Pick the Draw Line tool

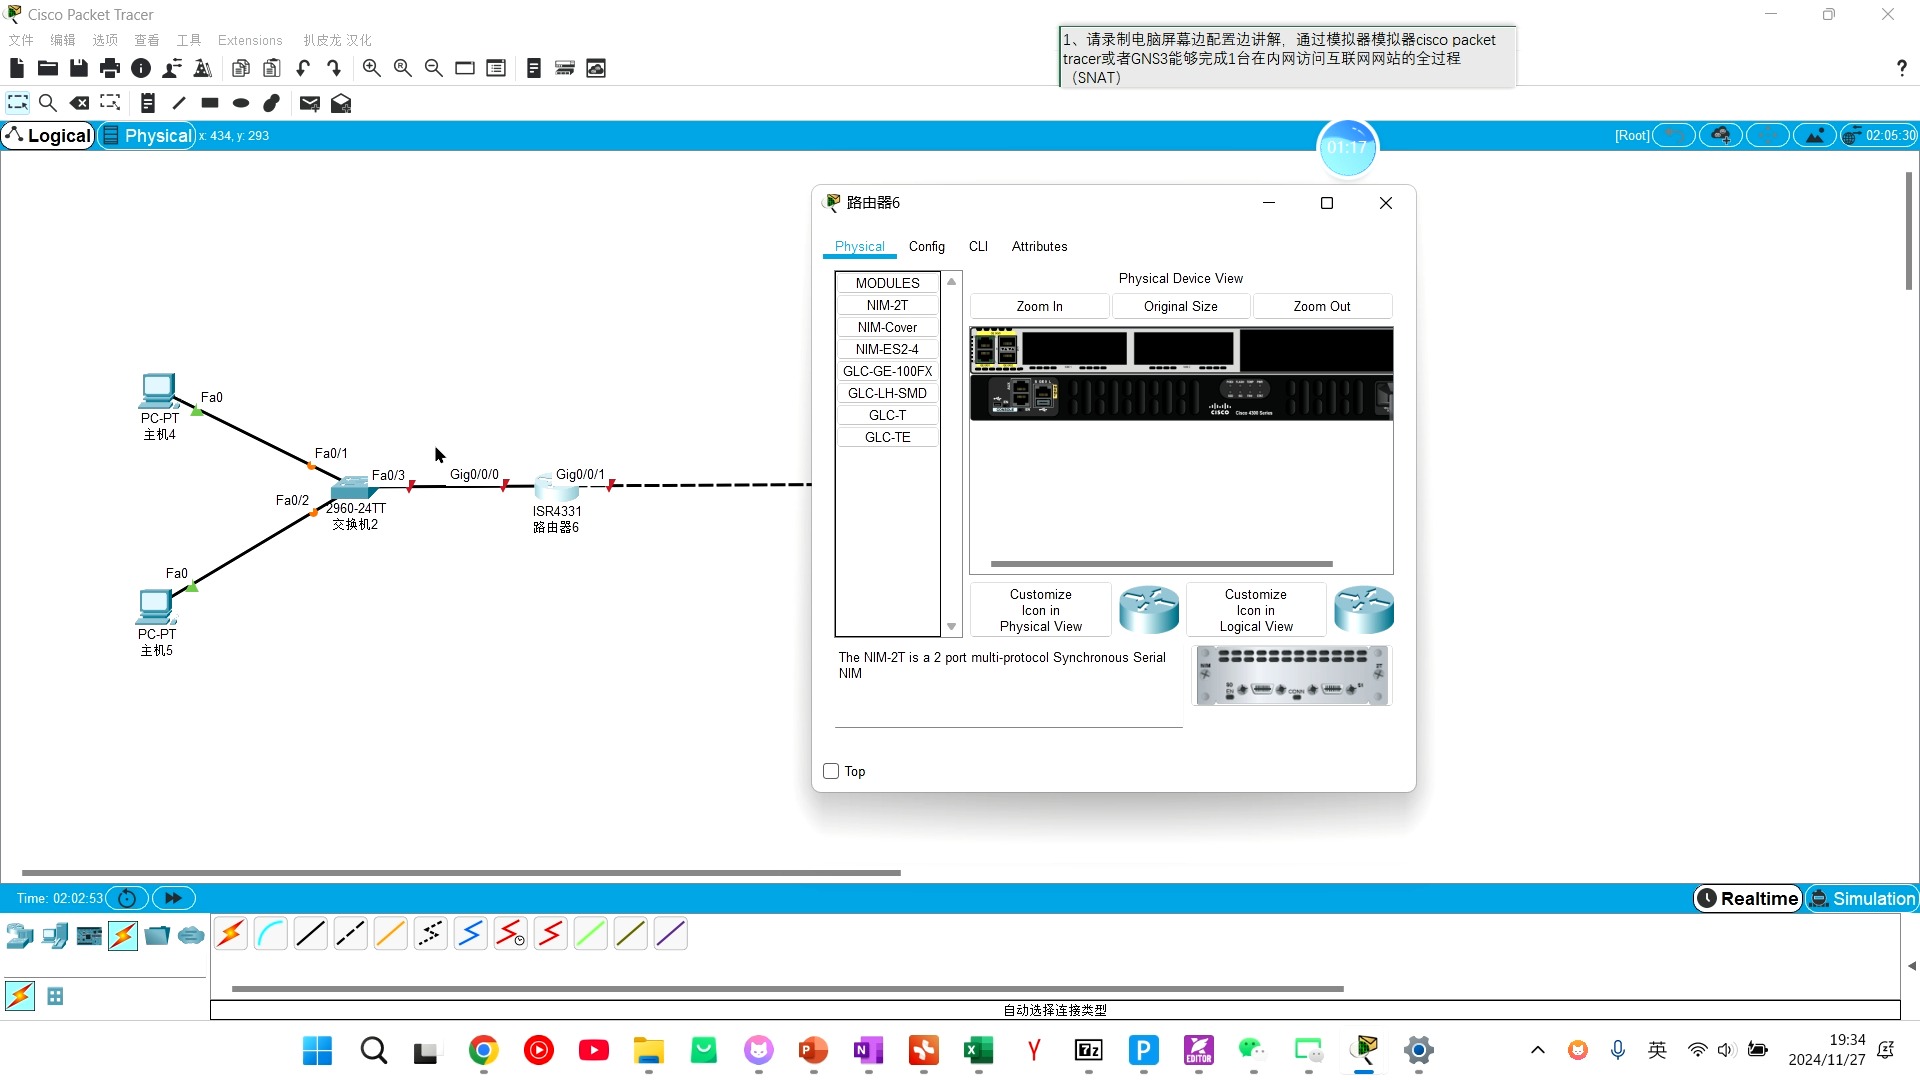[x=179, y=103]
